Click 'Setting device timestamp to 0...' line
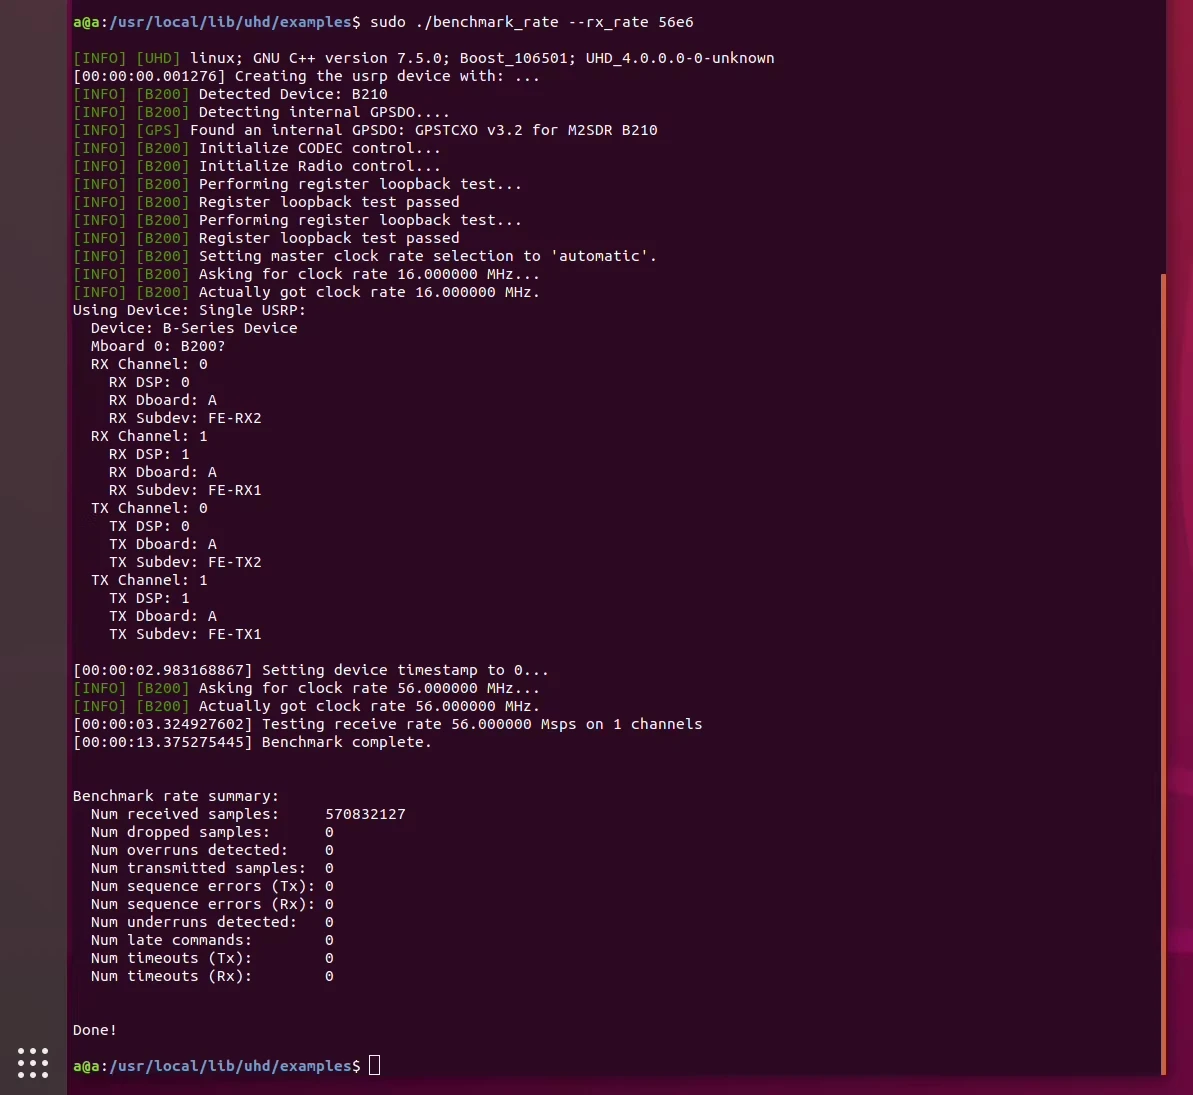The width and height of the screenshot is (1193, 1095). point(310,670)
